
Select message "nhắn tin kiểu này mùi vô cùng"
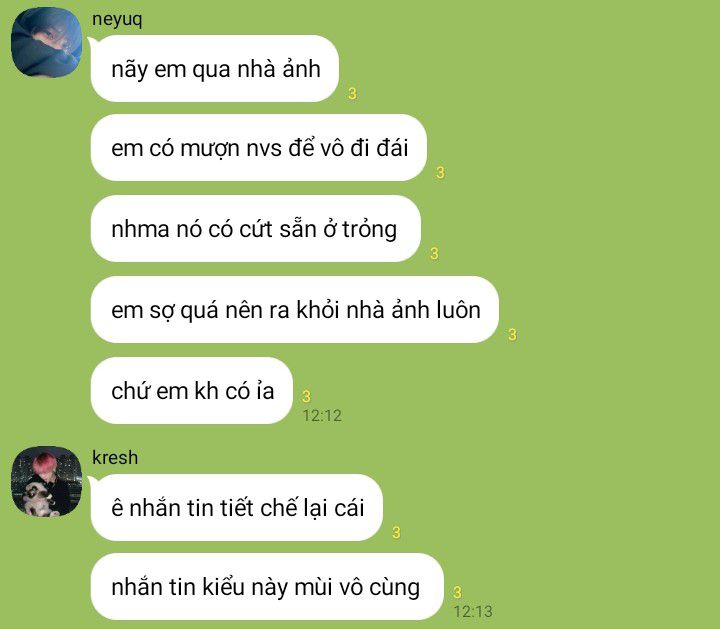point(267,587)
